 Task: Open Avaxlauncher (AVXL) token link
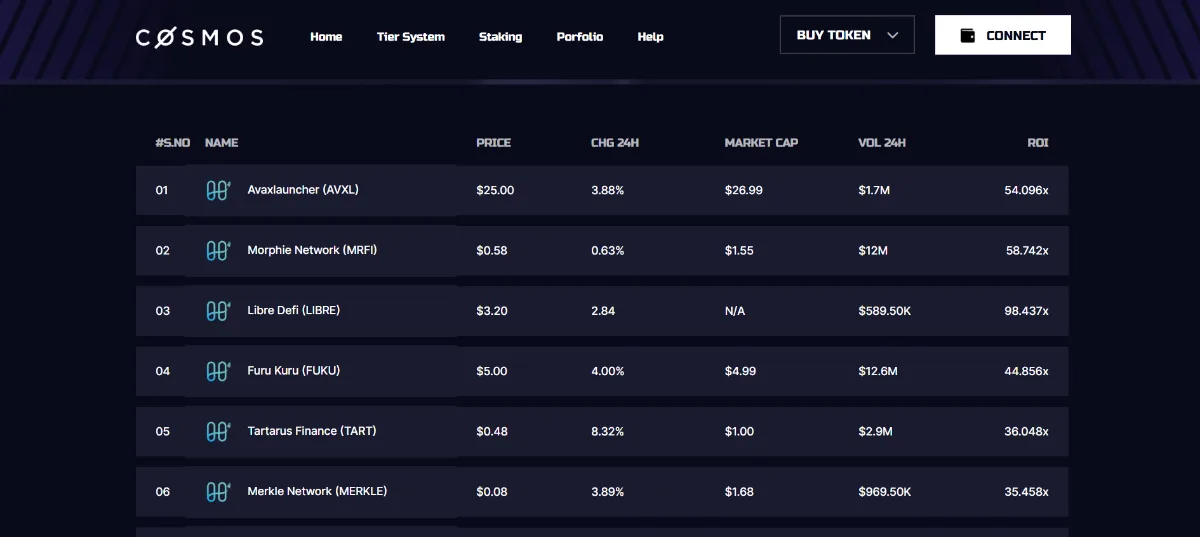click(x=303, y=190)
